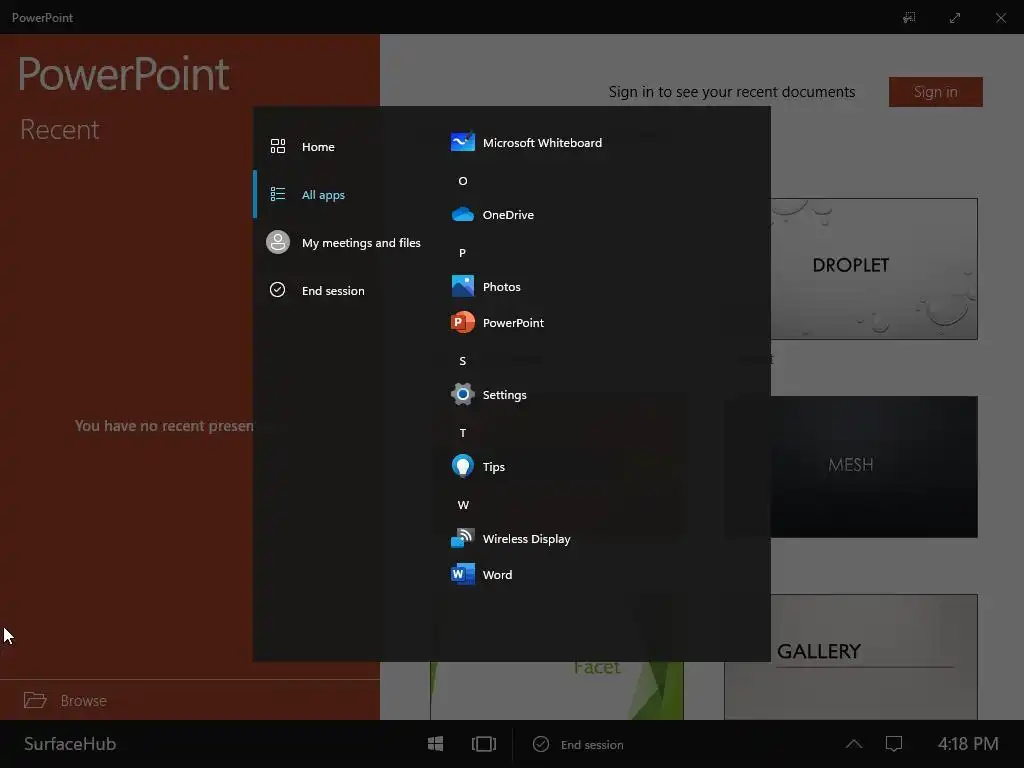Launch Wireless Display app icon
Screen dimensions: 1024x768
(462, 538)
